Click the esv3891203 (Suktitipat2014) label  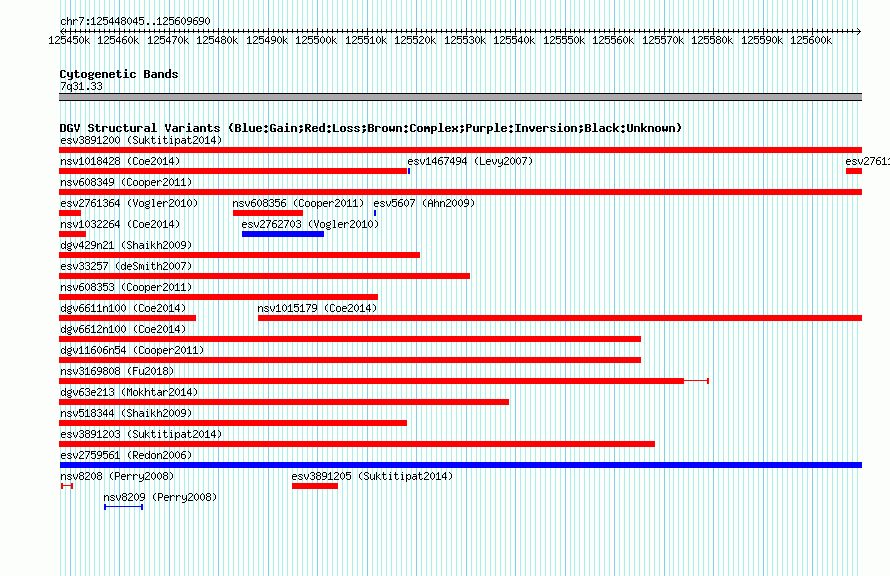141,434
